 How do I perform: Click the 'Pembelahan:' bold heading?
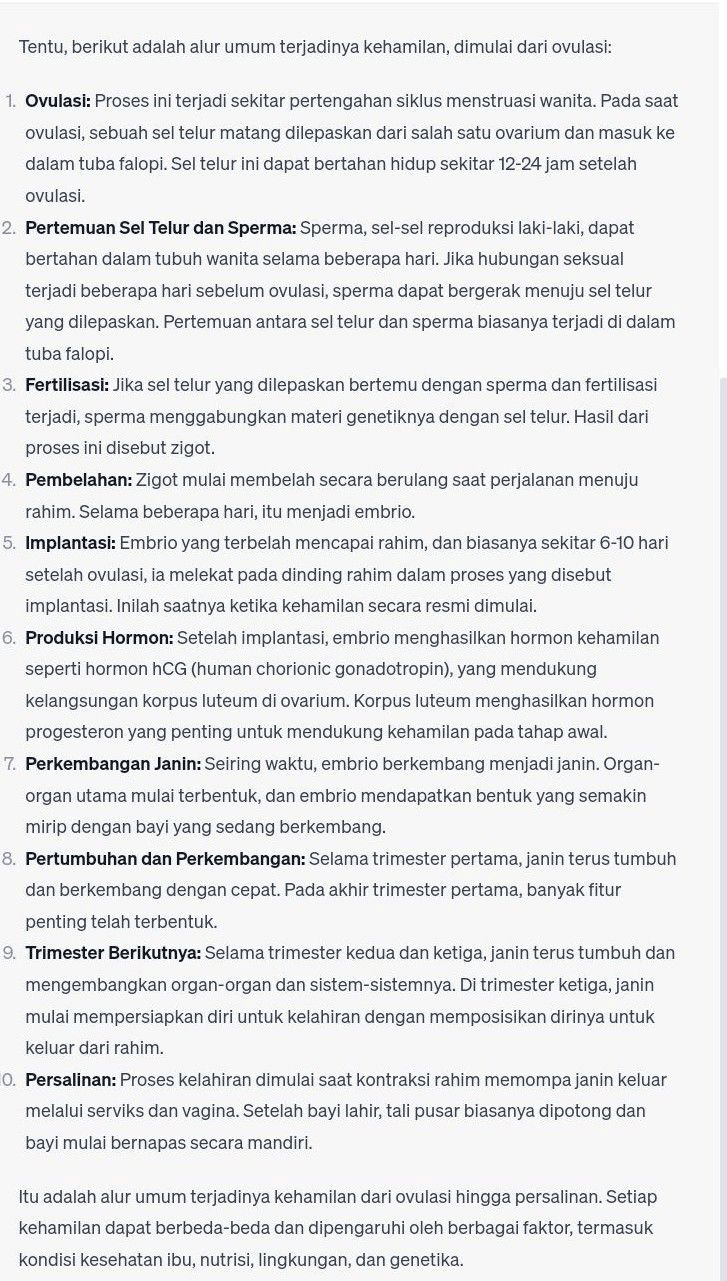click(78, 480)
